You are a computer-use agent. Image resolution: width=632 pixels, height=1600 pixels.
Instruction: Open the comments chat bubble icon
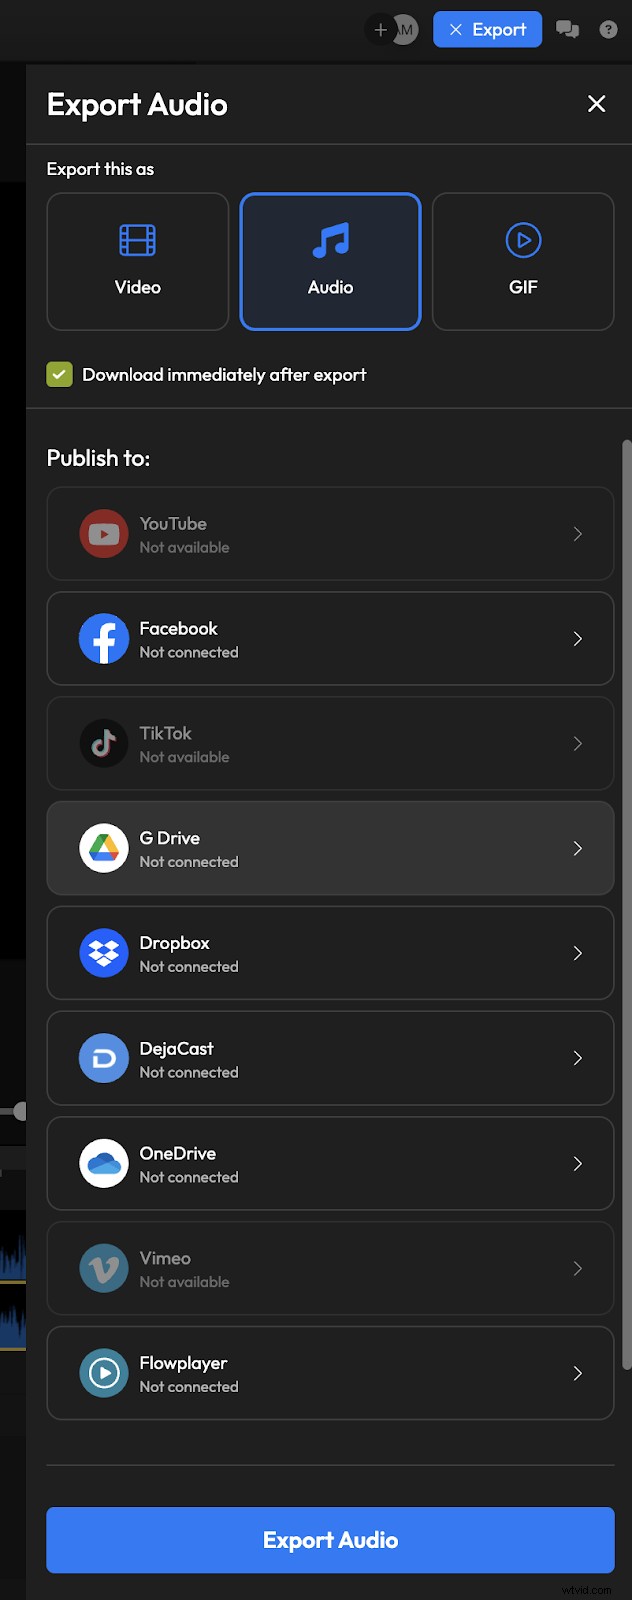(568, 30)
